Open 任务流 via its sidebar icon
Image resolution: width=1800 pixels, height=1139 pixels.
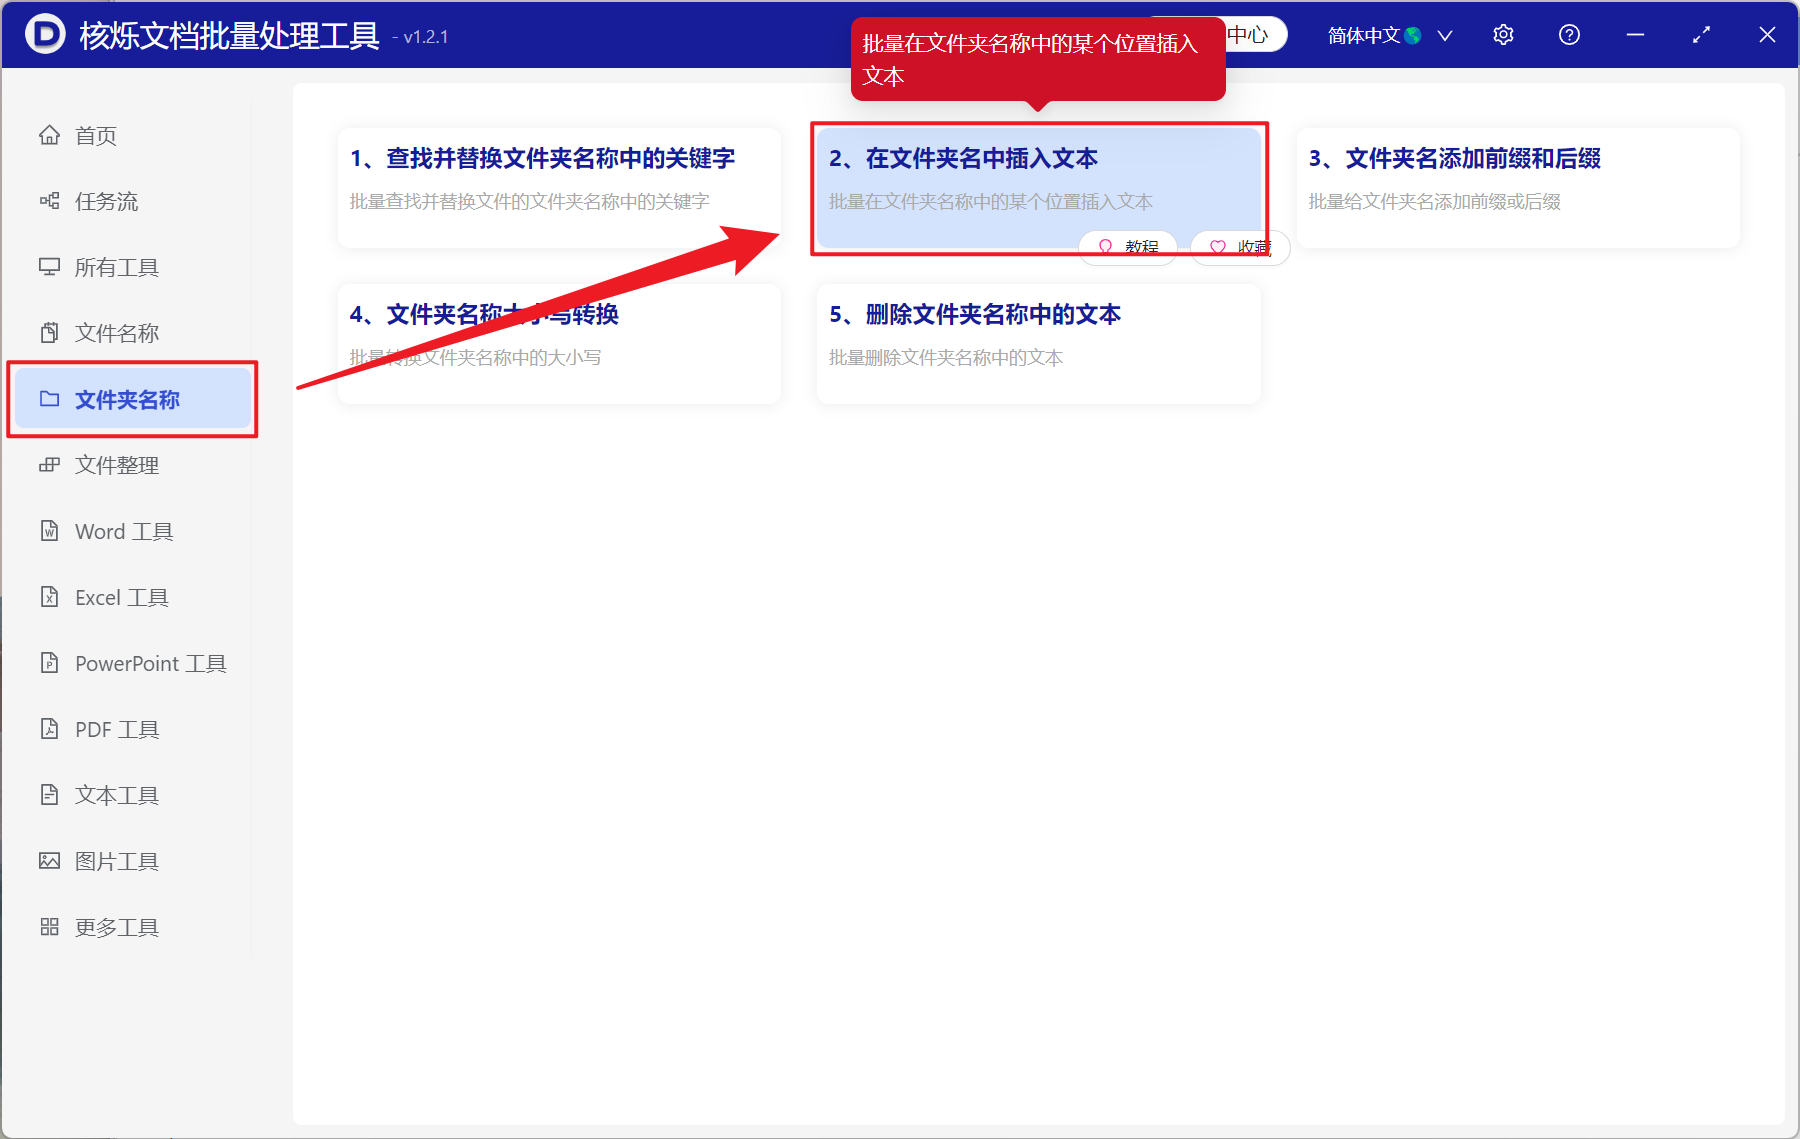50,201
